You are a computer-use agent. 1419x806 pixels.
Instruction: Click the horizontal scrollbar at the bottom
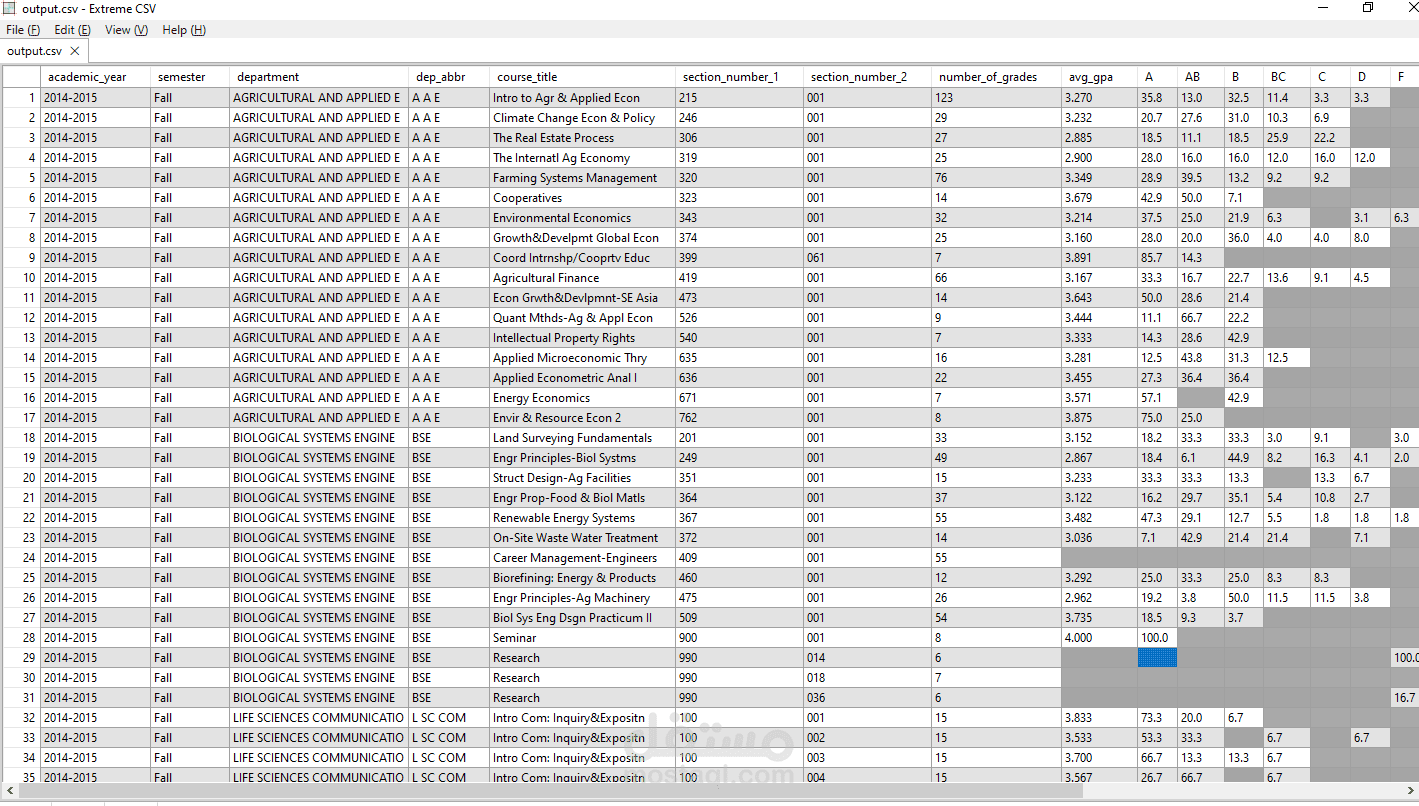[x=710, y=792]
